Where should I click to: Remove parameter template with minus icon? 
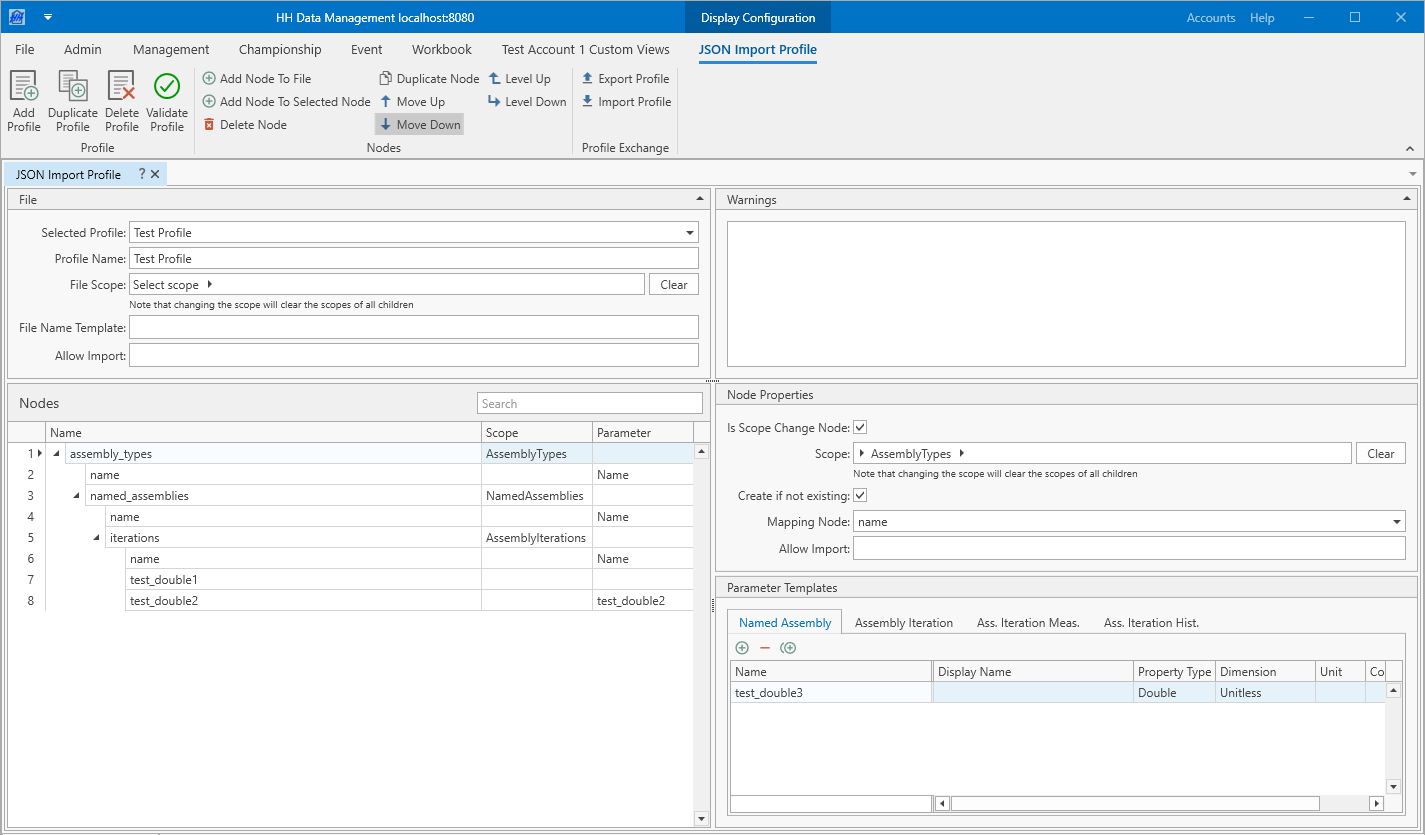tap(765, 648)
